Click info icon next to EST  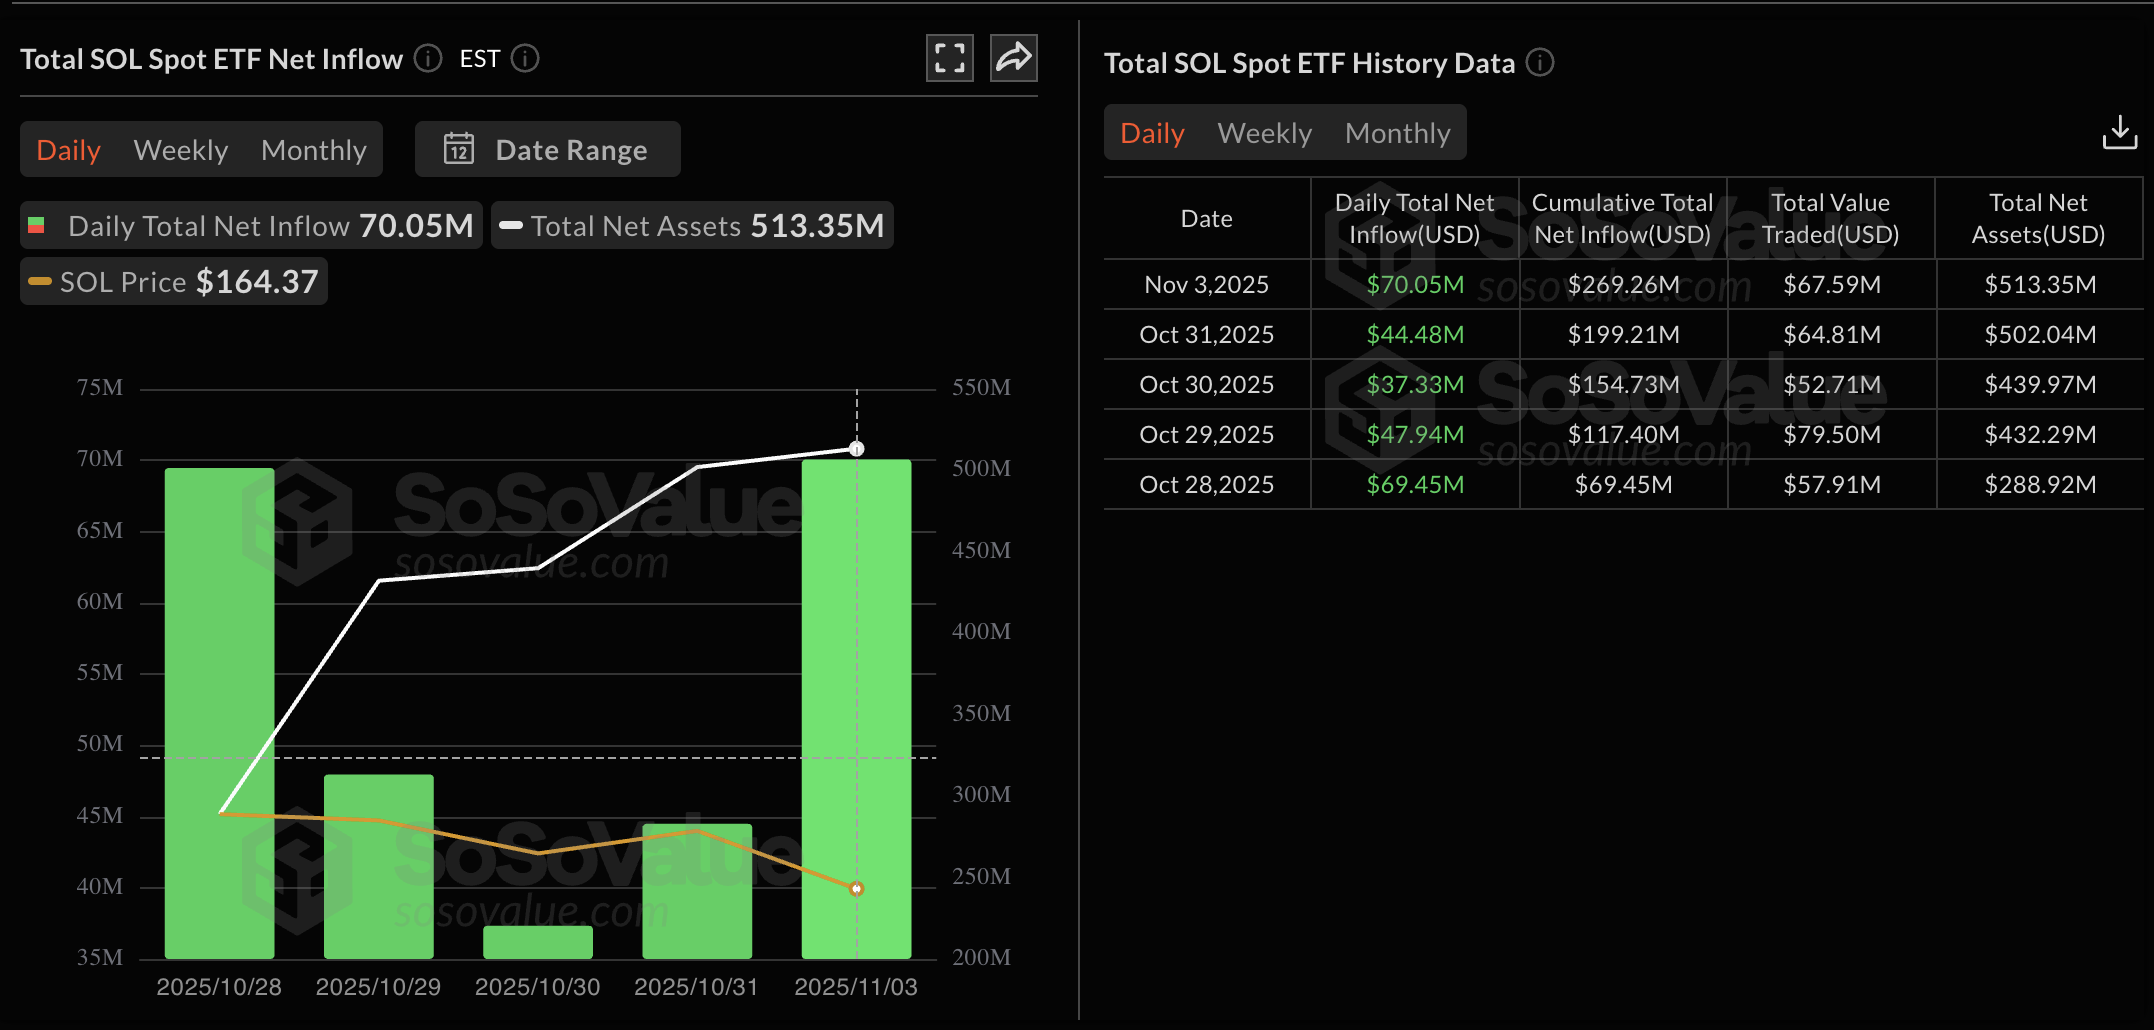pyautogui.click(x=525, y=59)
